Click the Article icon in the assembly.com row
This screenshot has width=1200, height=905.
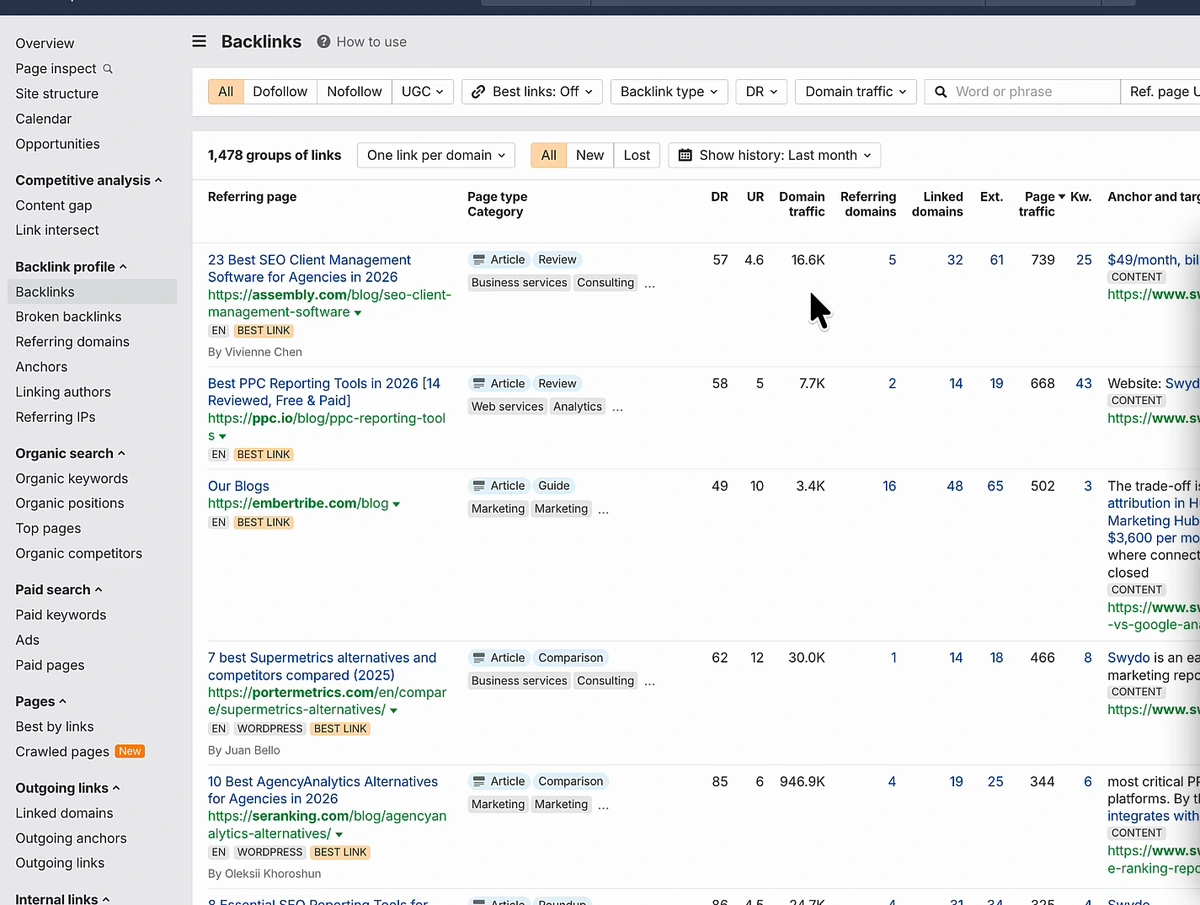click(478, 259)
